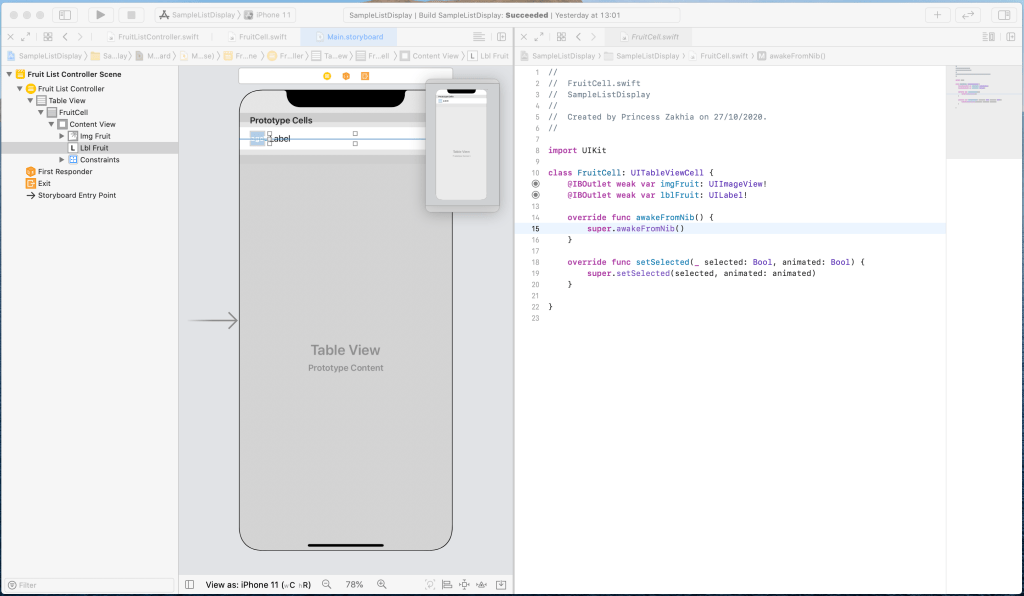Open the Library with the plus button
This screenshot has height=596, width=1024.
(937, 15)
